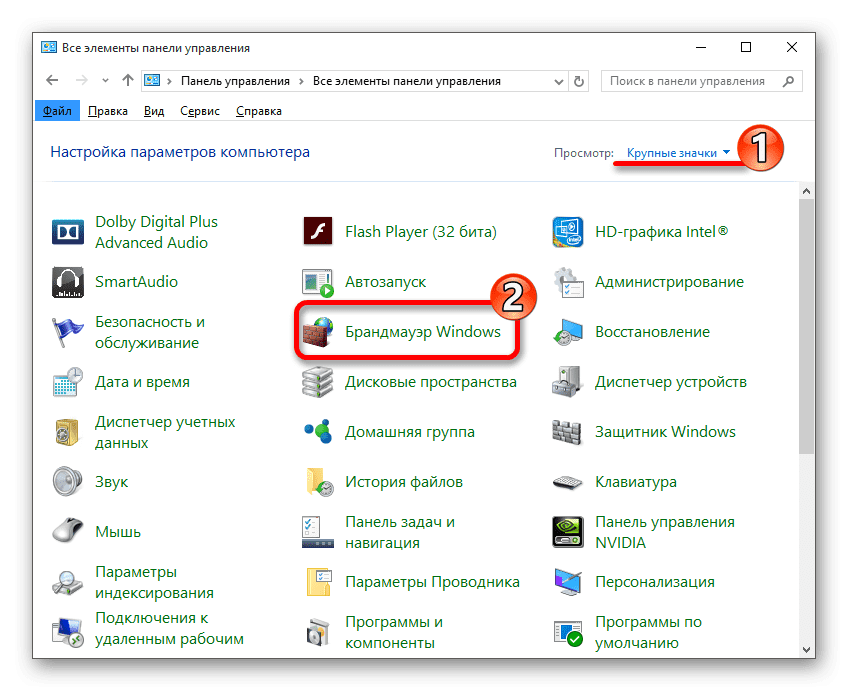Open the recent locations dropdown arrow
848x691 pixels.
[x=105, y=81]
